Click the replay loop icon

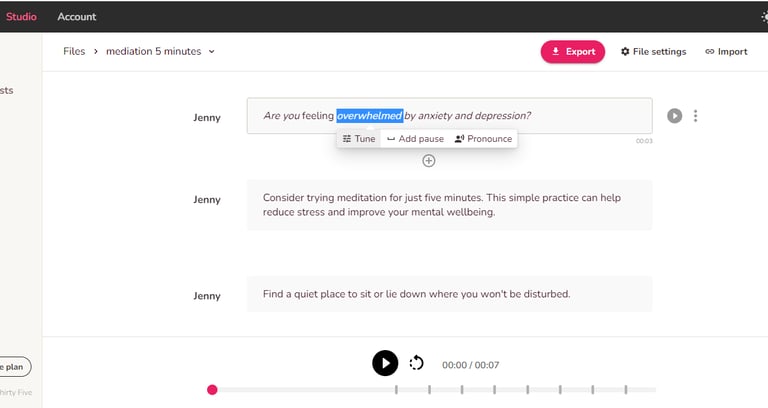click(x=417, y=363)
